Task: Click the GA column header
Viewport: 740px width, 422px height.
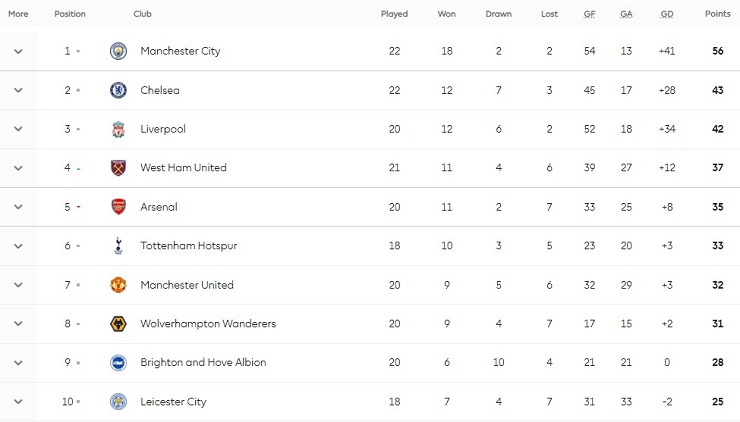Action: (626, 14)
